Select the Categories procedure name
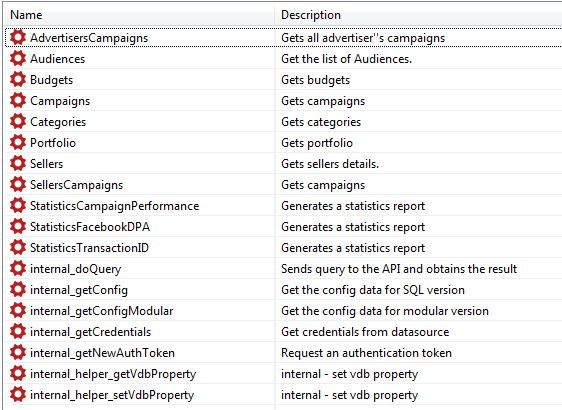 pyautogui.click(x=58, y=122)
